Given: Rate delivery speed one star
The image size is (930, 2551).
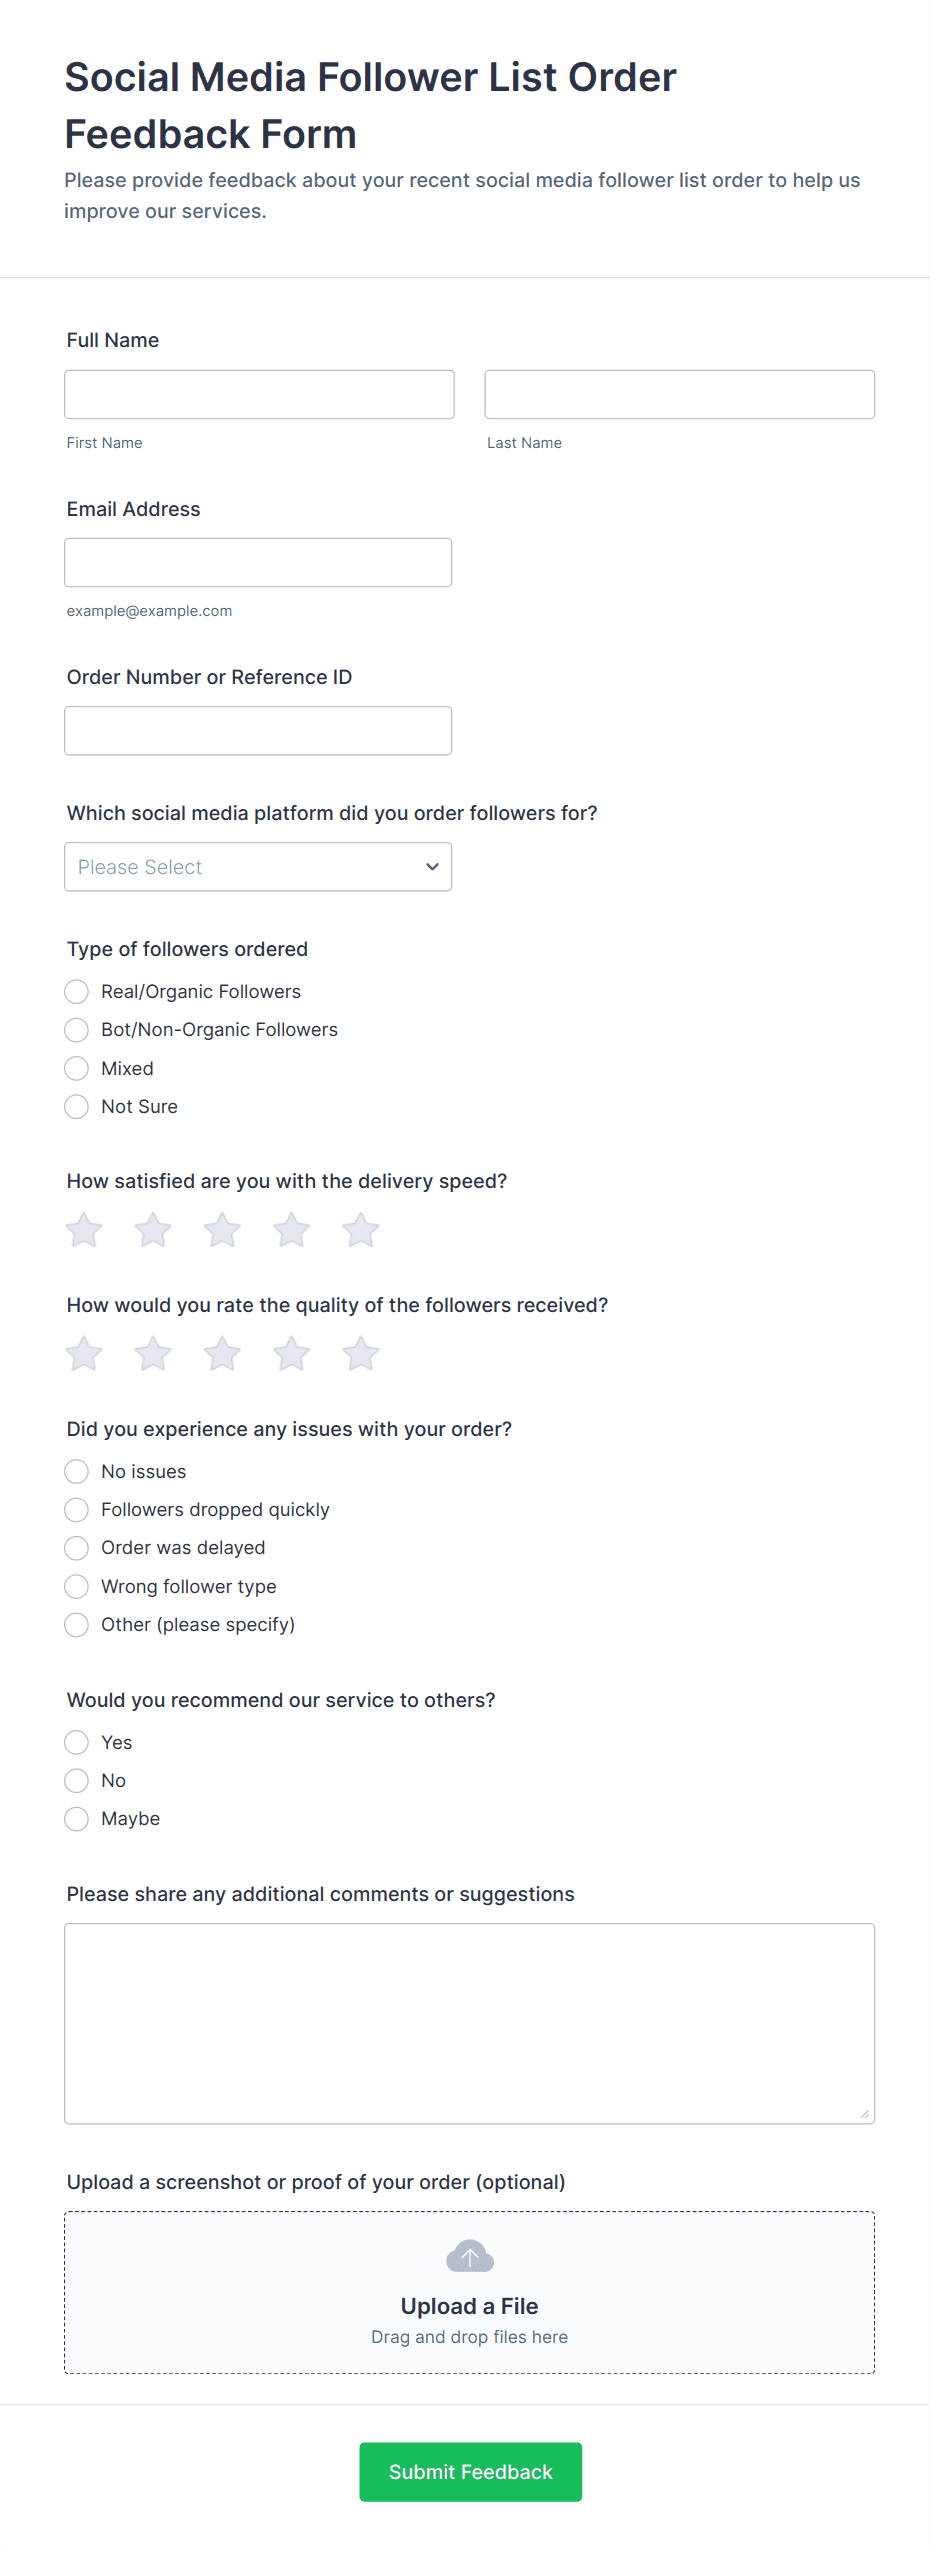Looking at the screenshot, I should [84, 1230].
